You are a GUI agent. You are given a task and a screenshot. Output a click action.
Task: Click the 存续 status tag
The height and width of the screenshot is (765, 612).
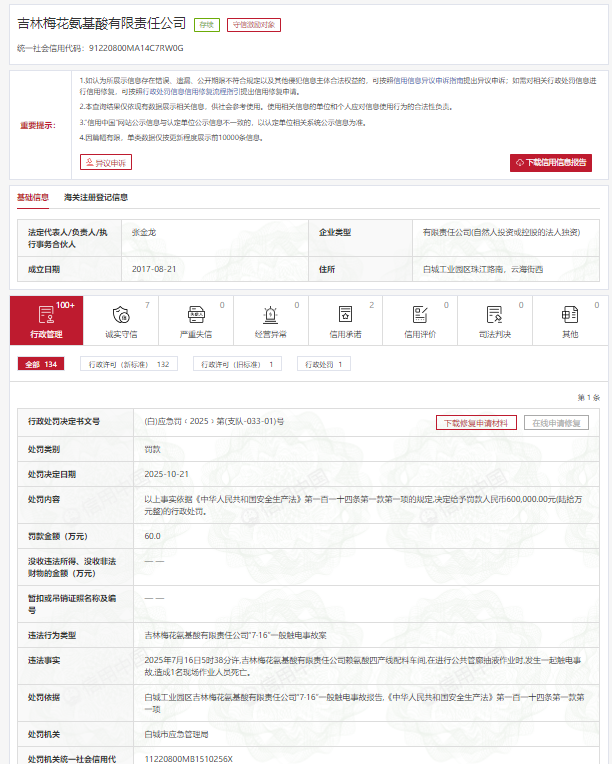[x=207, y=25]
